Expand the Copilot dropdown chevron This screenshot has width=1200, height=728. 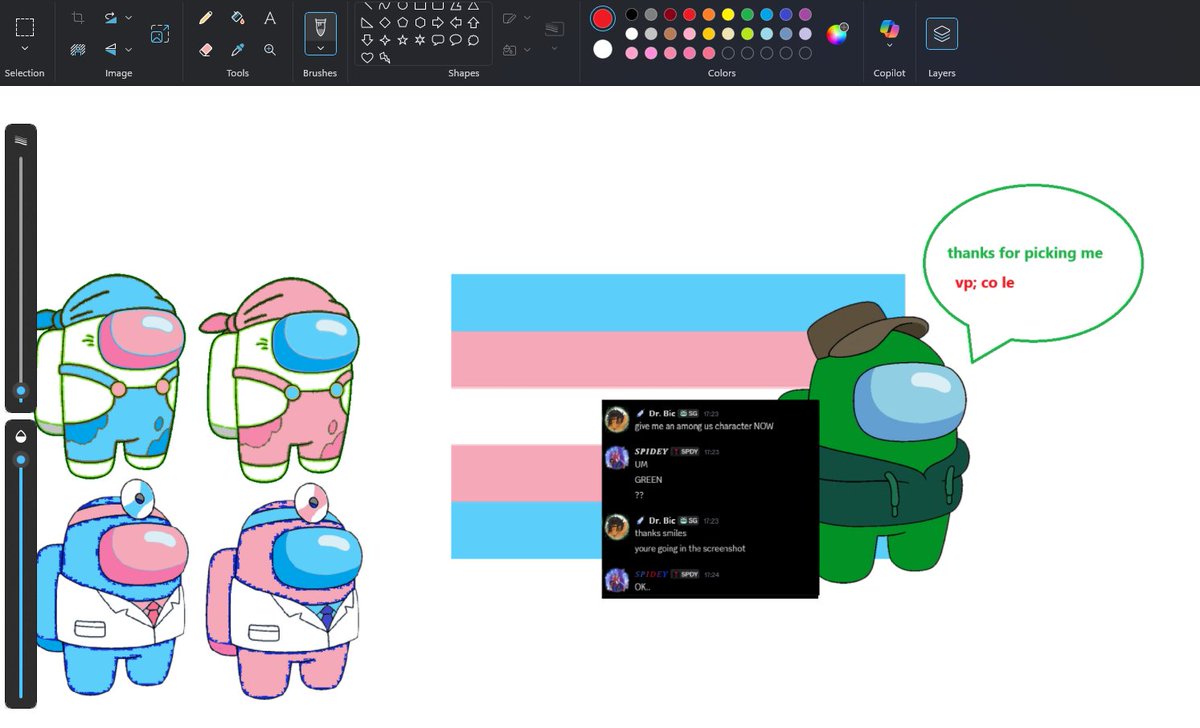click(x=889, y=47)
